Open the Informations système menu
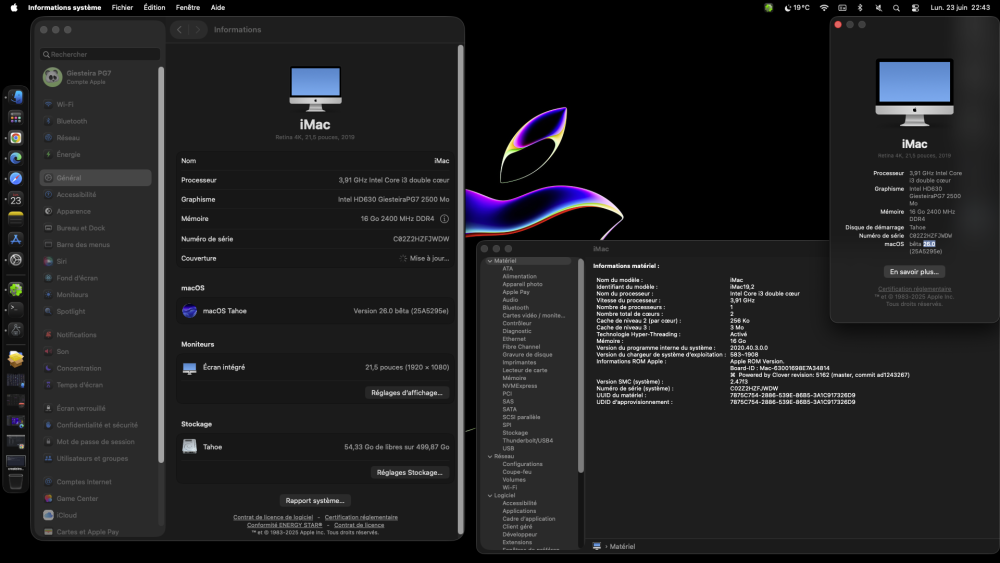Image resolution: width=1000 pixels, height=563 pixels. (64, 8)
